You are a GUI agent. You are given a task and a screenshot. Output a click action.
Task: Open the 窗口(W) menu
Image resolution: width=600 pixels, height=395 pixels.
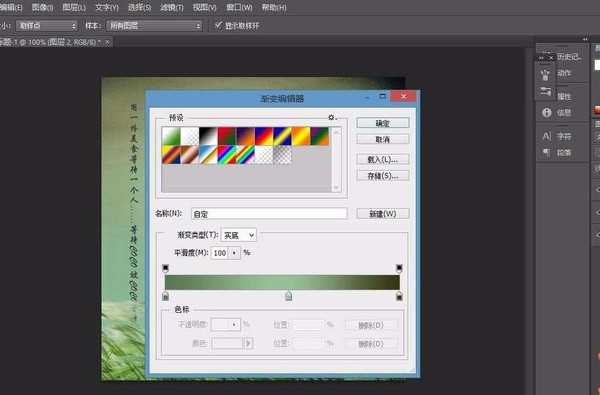(x=239, y=7)
